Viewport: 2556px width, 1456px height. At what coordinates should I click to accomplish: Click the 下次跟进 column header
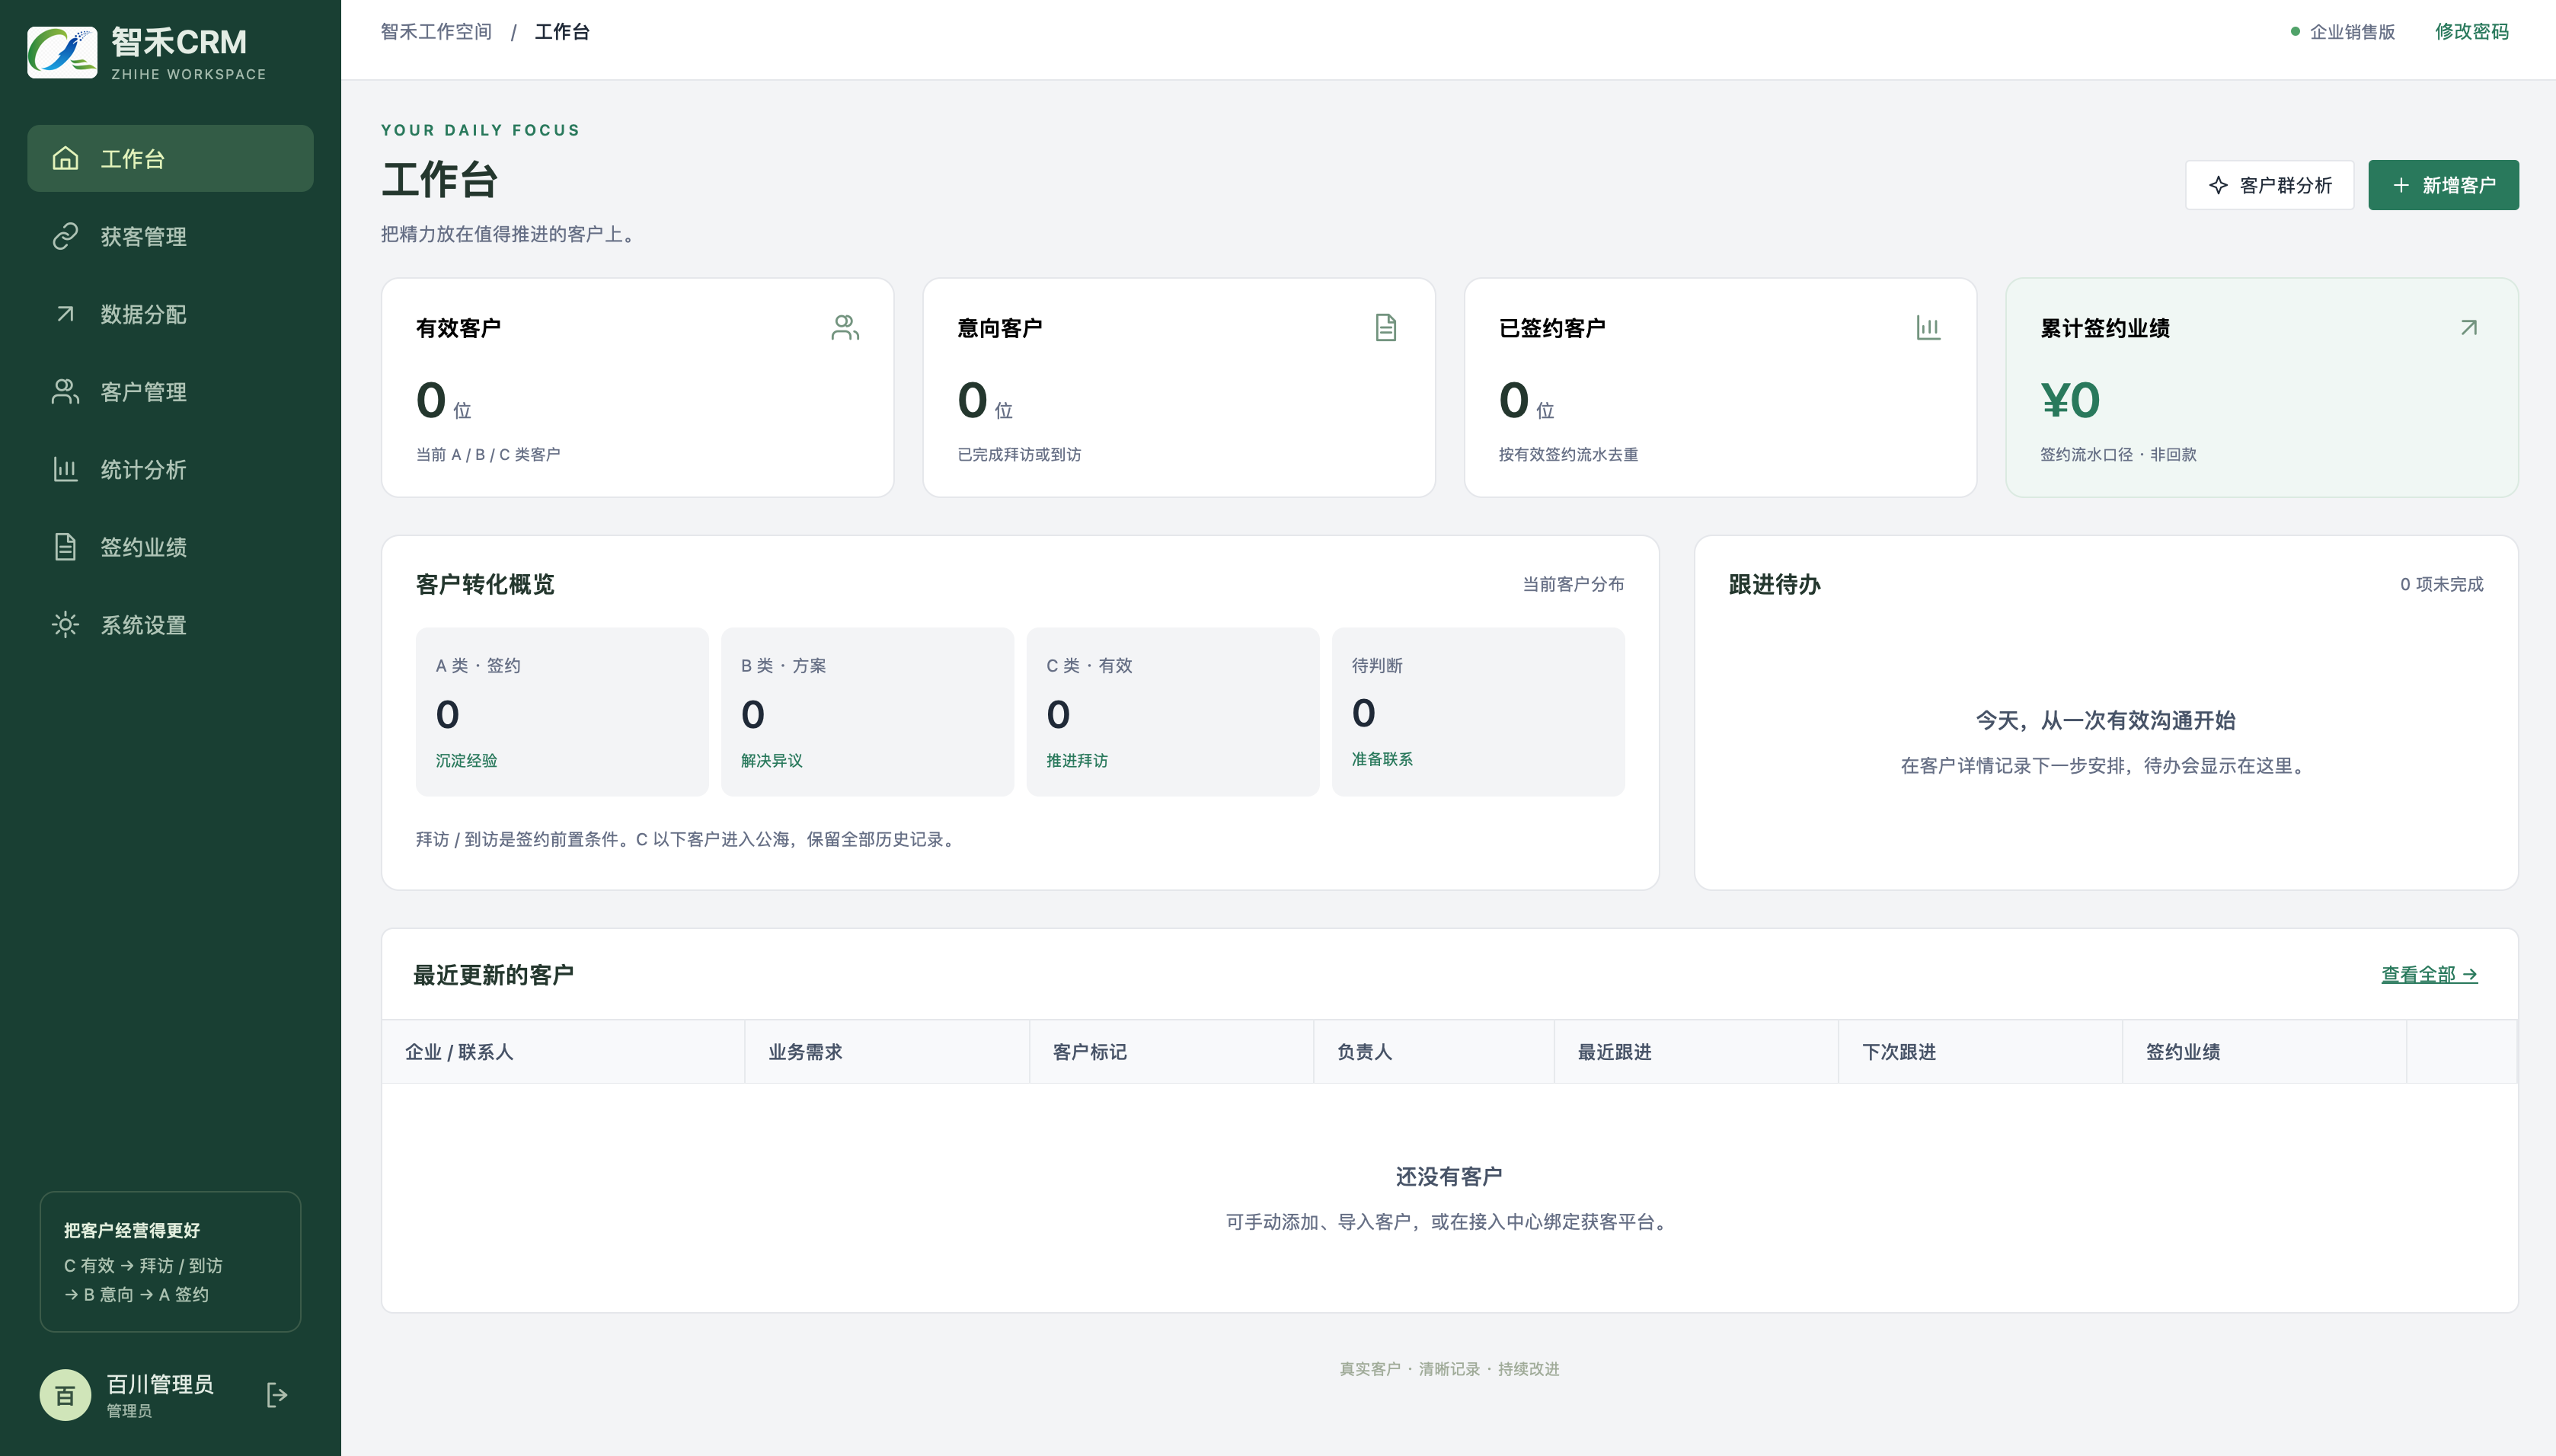[1980, 1052]
